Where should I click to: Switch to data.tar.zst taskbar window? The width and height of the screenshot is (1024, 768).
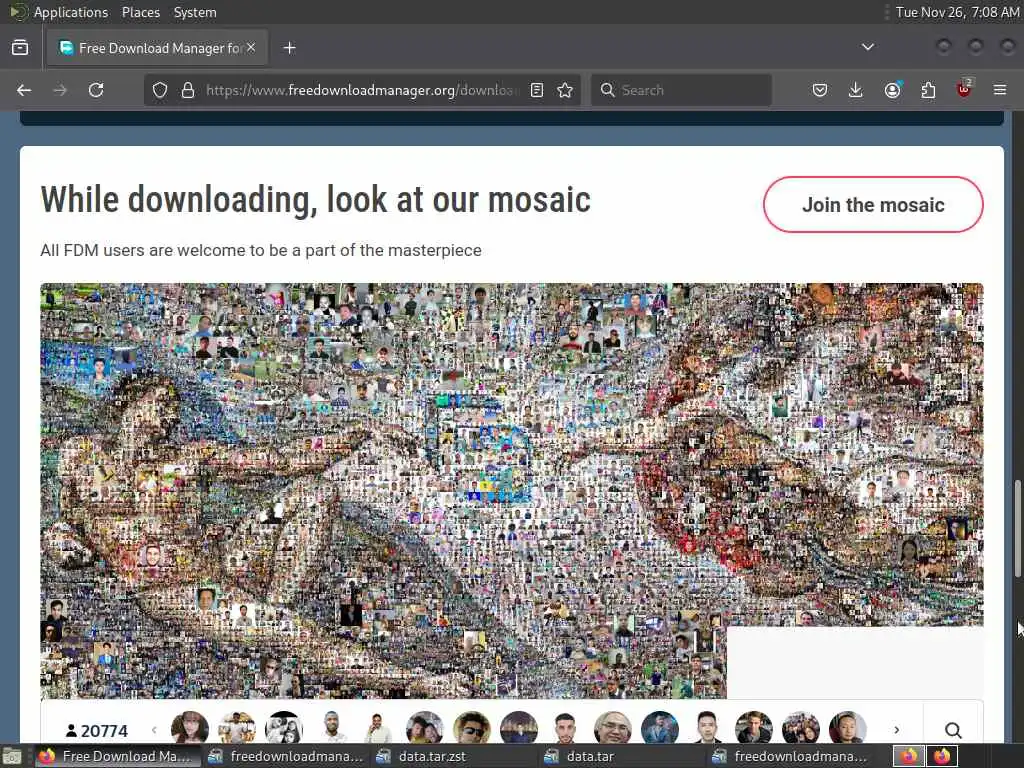(x=455, y=756)
